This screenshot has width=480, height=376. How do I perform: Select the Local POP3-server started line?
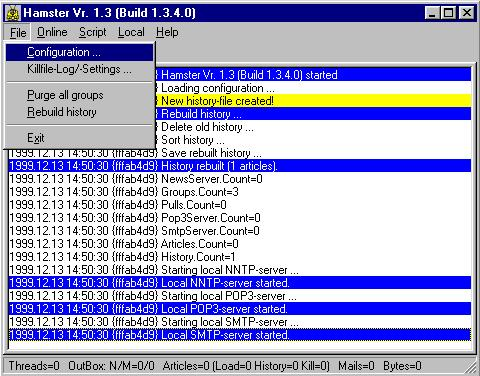tap(240, 309)
